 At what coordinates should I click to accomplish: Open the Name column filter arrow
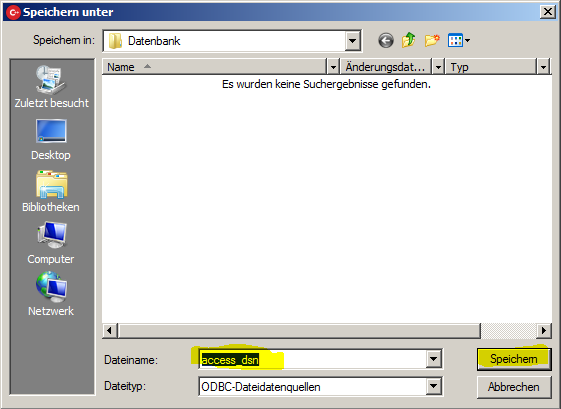pos(333,67)
